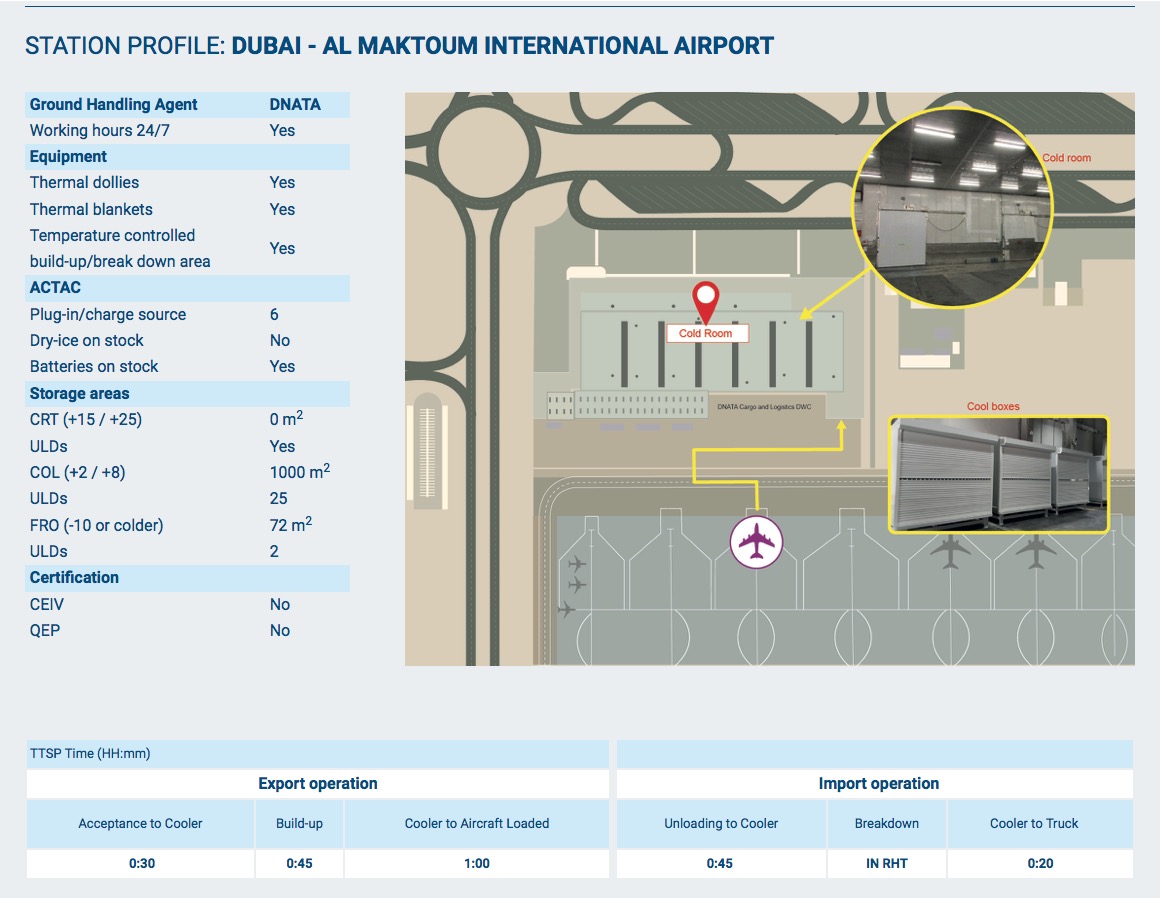The width and height of the screenshot is (1160, 898).
Task: Click the TTSP Time (HH:mm) label
Action: (x=91, y=754)
